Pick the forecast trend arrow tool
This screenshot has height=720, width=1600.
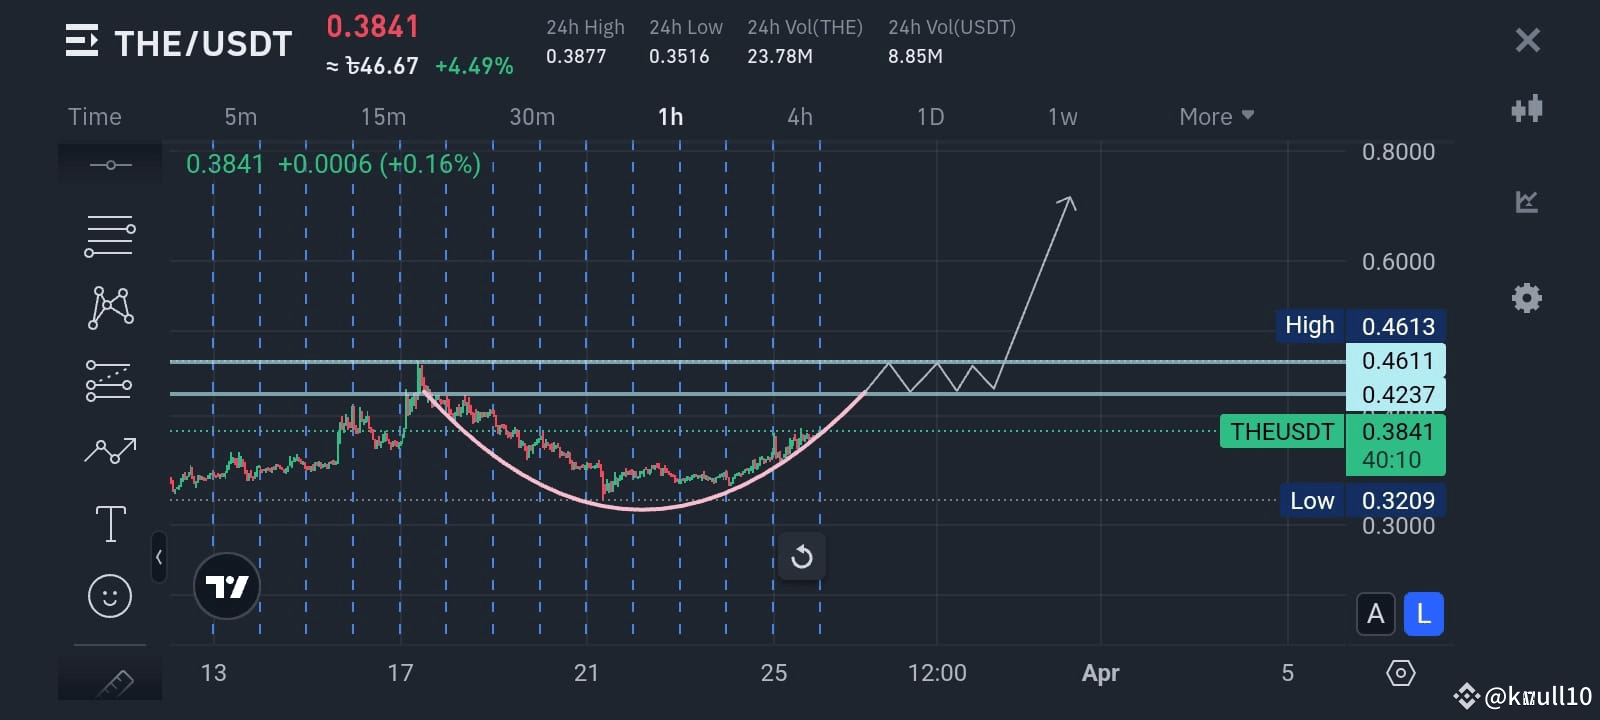[x=110, y=452]
